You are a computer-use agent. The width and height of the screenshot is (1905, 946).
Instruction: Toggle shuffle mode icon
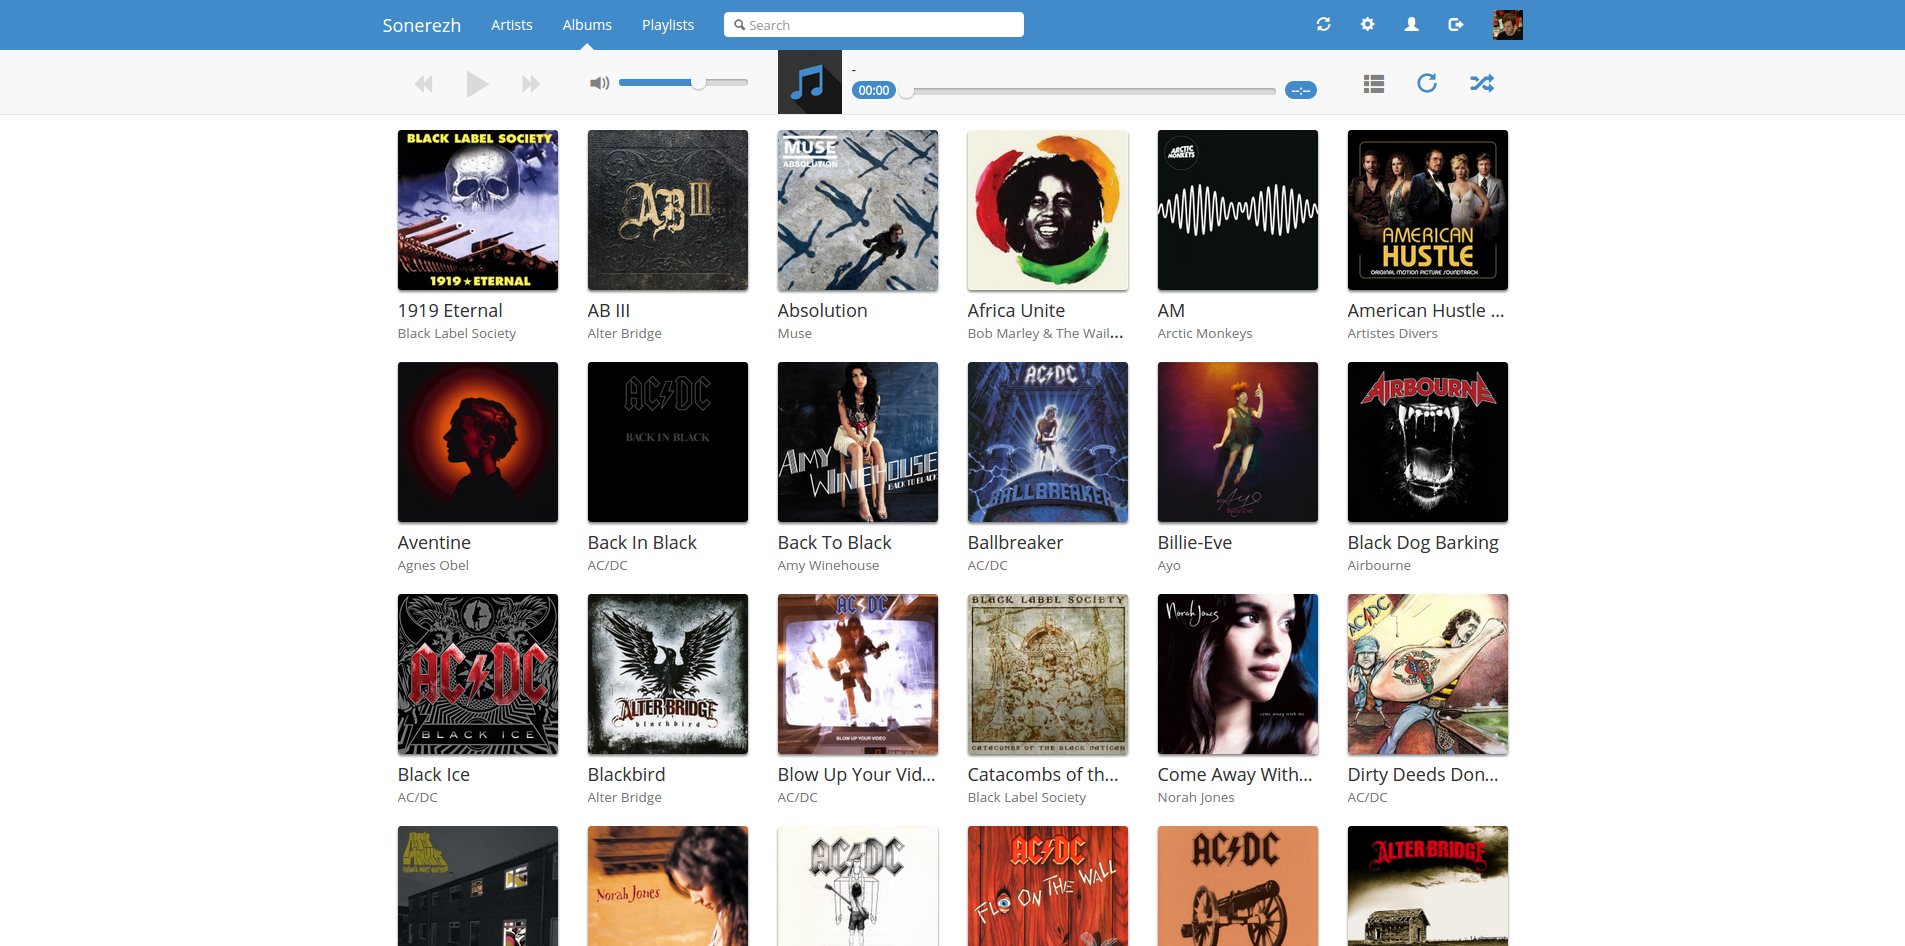coord(1482,83)
